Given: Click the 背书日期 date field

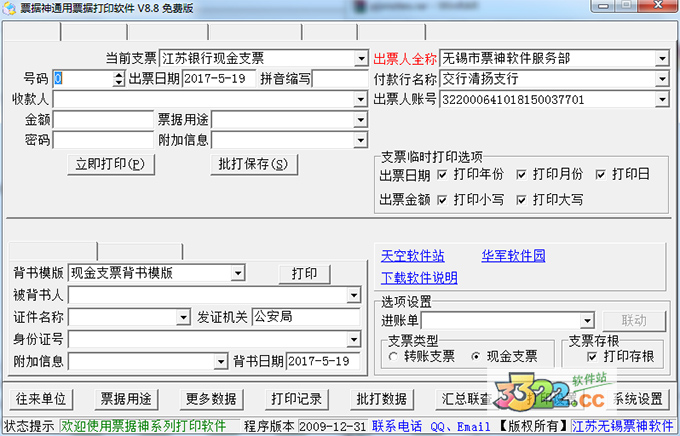Looking at the screenshot, I should (323, 361).
